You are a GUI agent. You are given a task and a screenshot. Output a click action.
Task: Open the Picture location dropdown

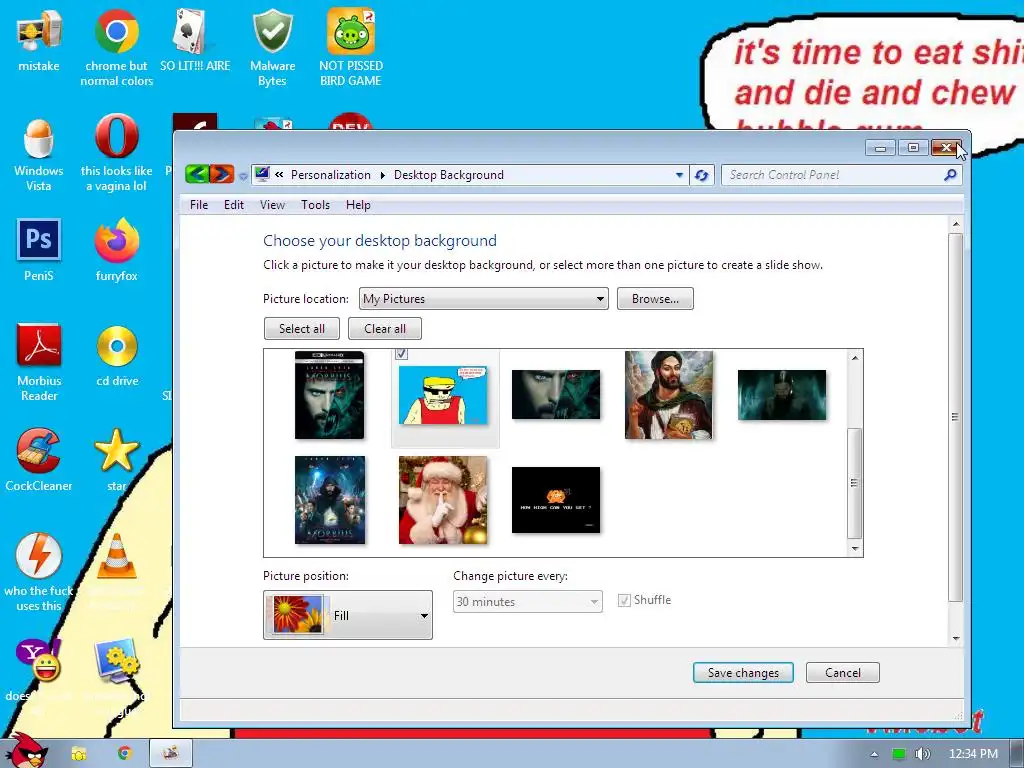484,298
